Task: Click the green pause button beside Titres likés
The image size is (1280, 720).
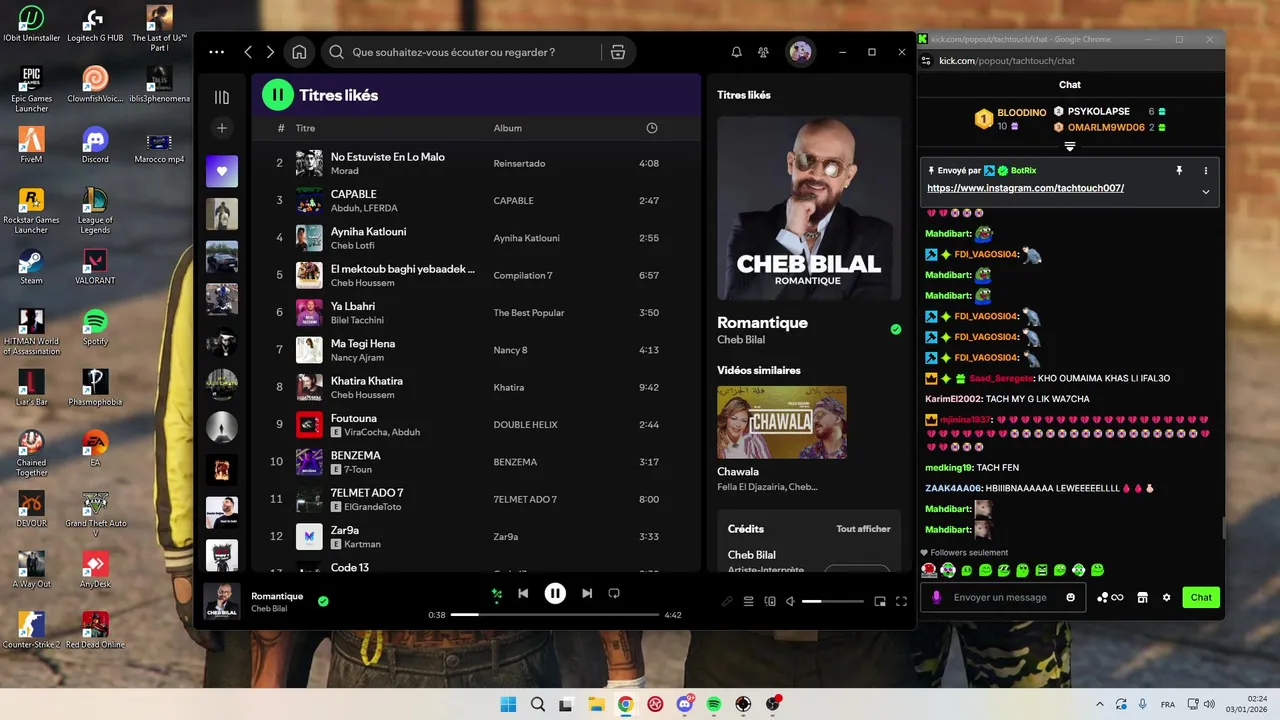Action: pyautogui.click(x=277, y=95)
